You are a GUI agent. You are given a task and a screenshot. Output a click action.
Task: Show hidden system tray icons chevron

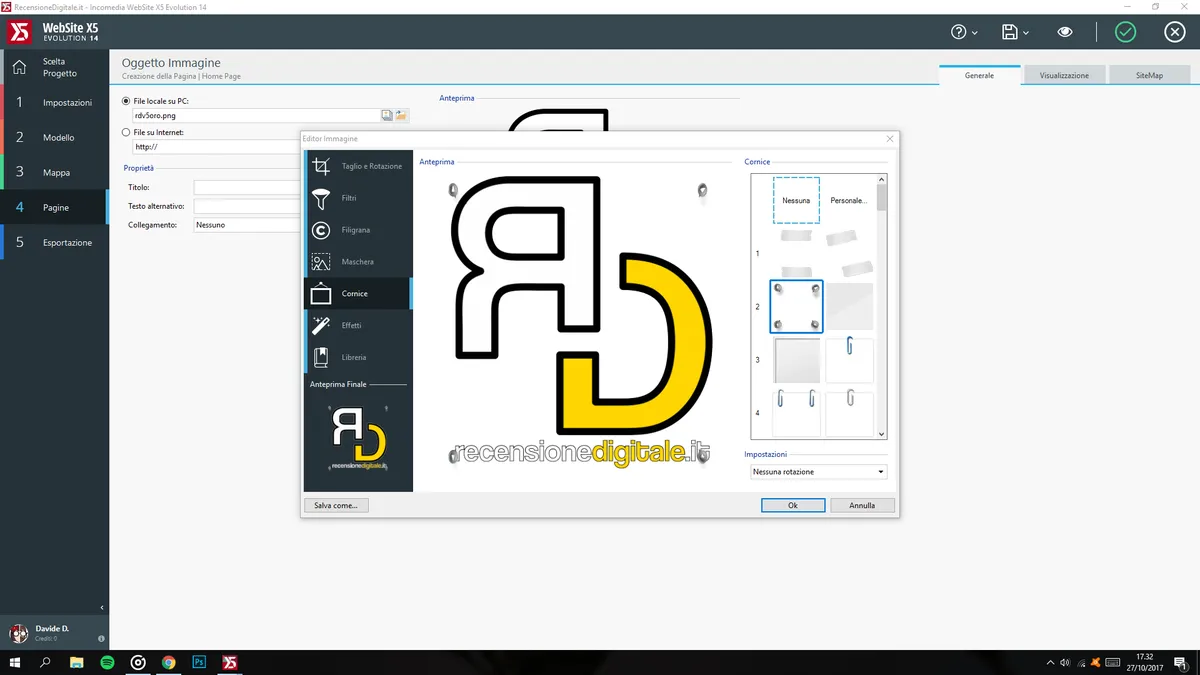coord(1048,662)
